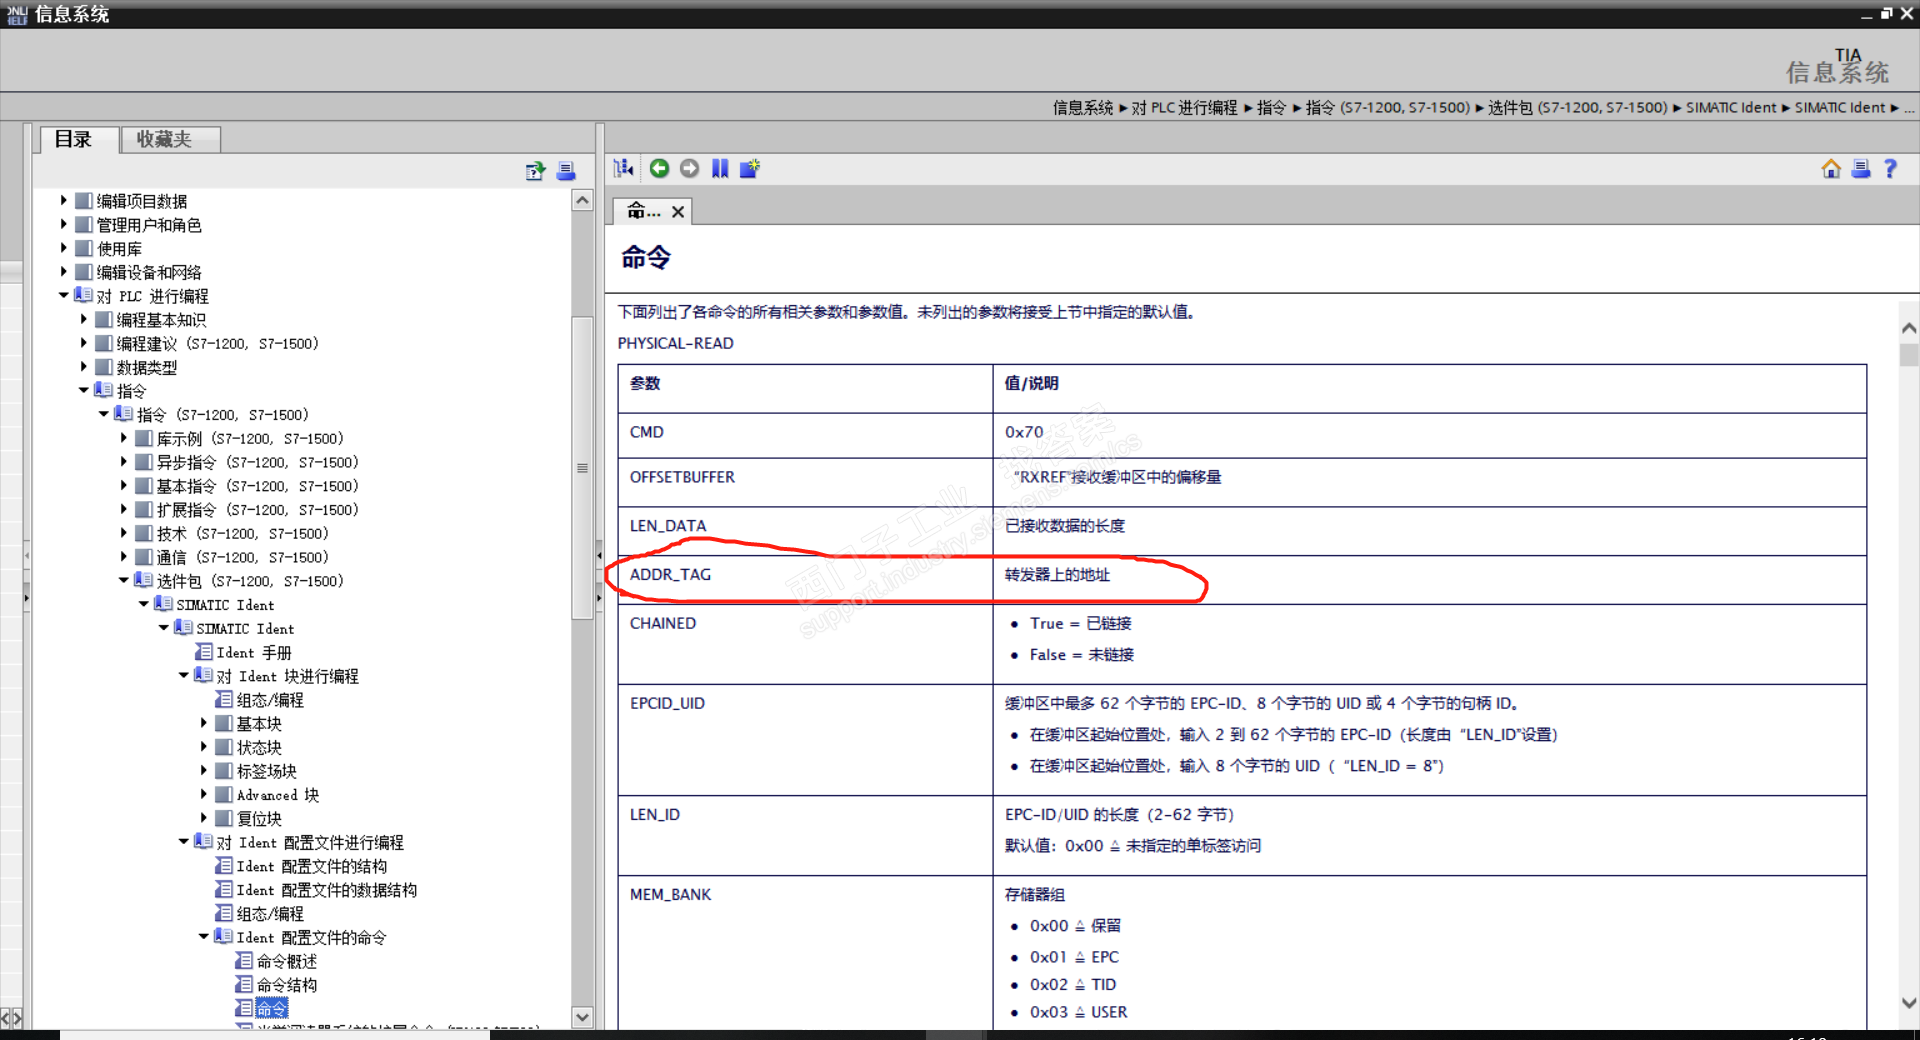
Task: Expand the 扩展指令 (S7-1200, S7-1500) node
Action: (x=124, y=510)
